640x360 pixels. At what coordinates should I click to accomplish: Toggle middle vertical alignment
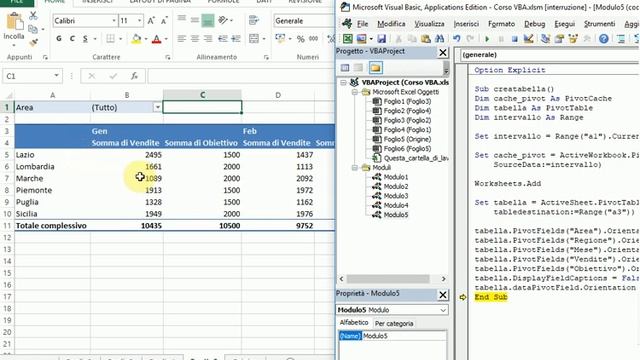coord(195,20)
